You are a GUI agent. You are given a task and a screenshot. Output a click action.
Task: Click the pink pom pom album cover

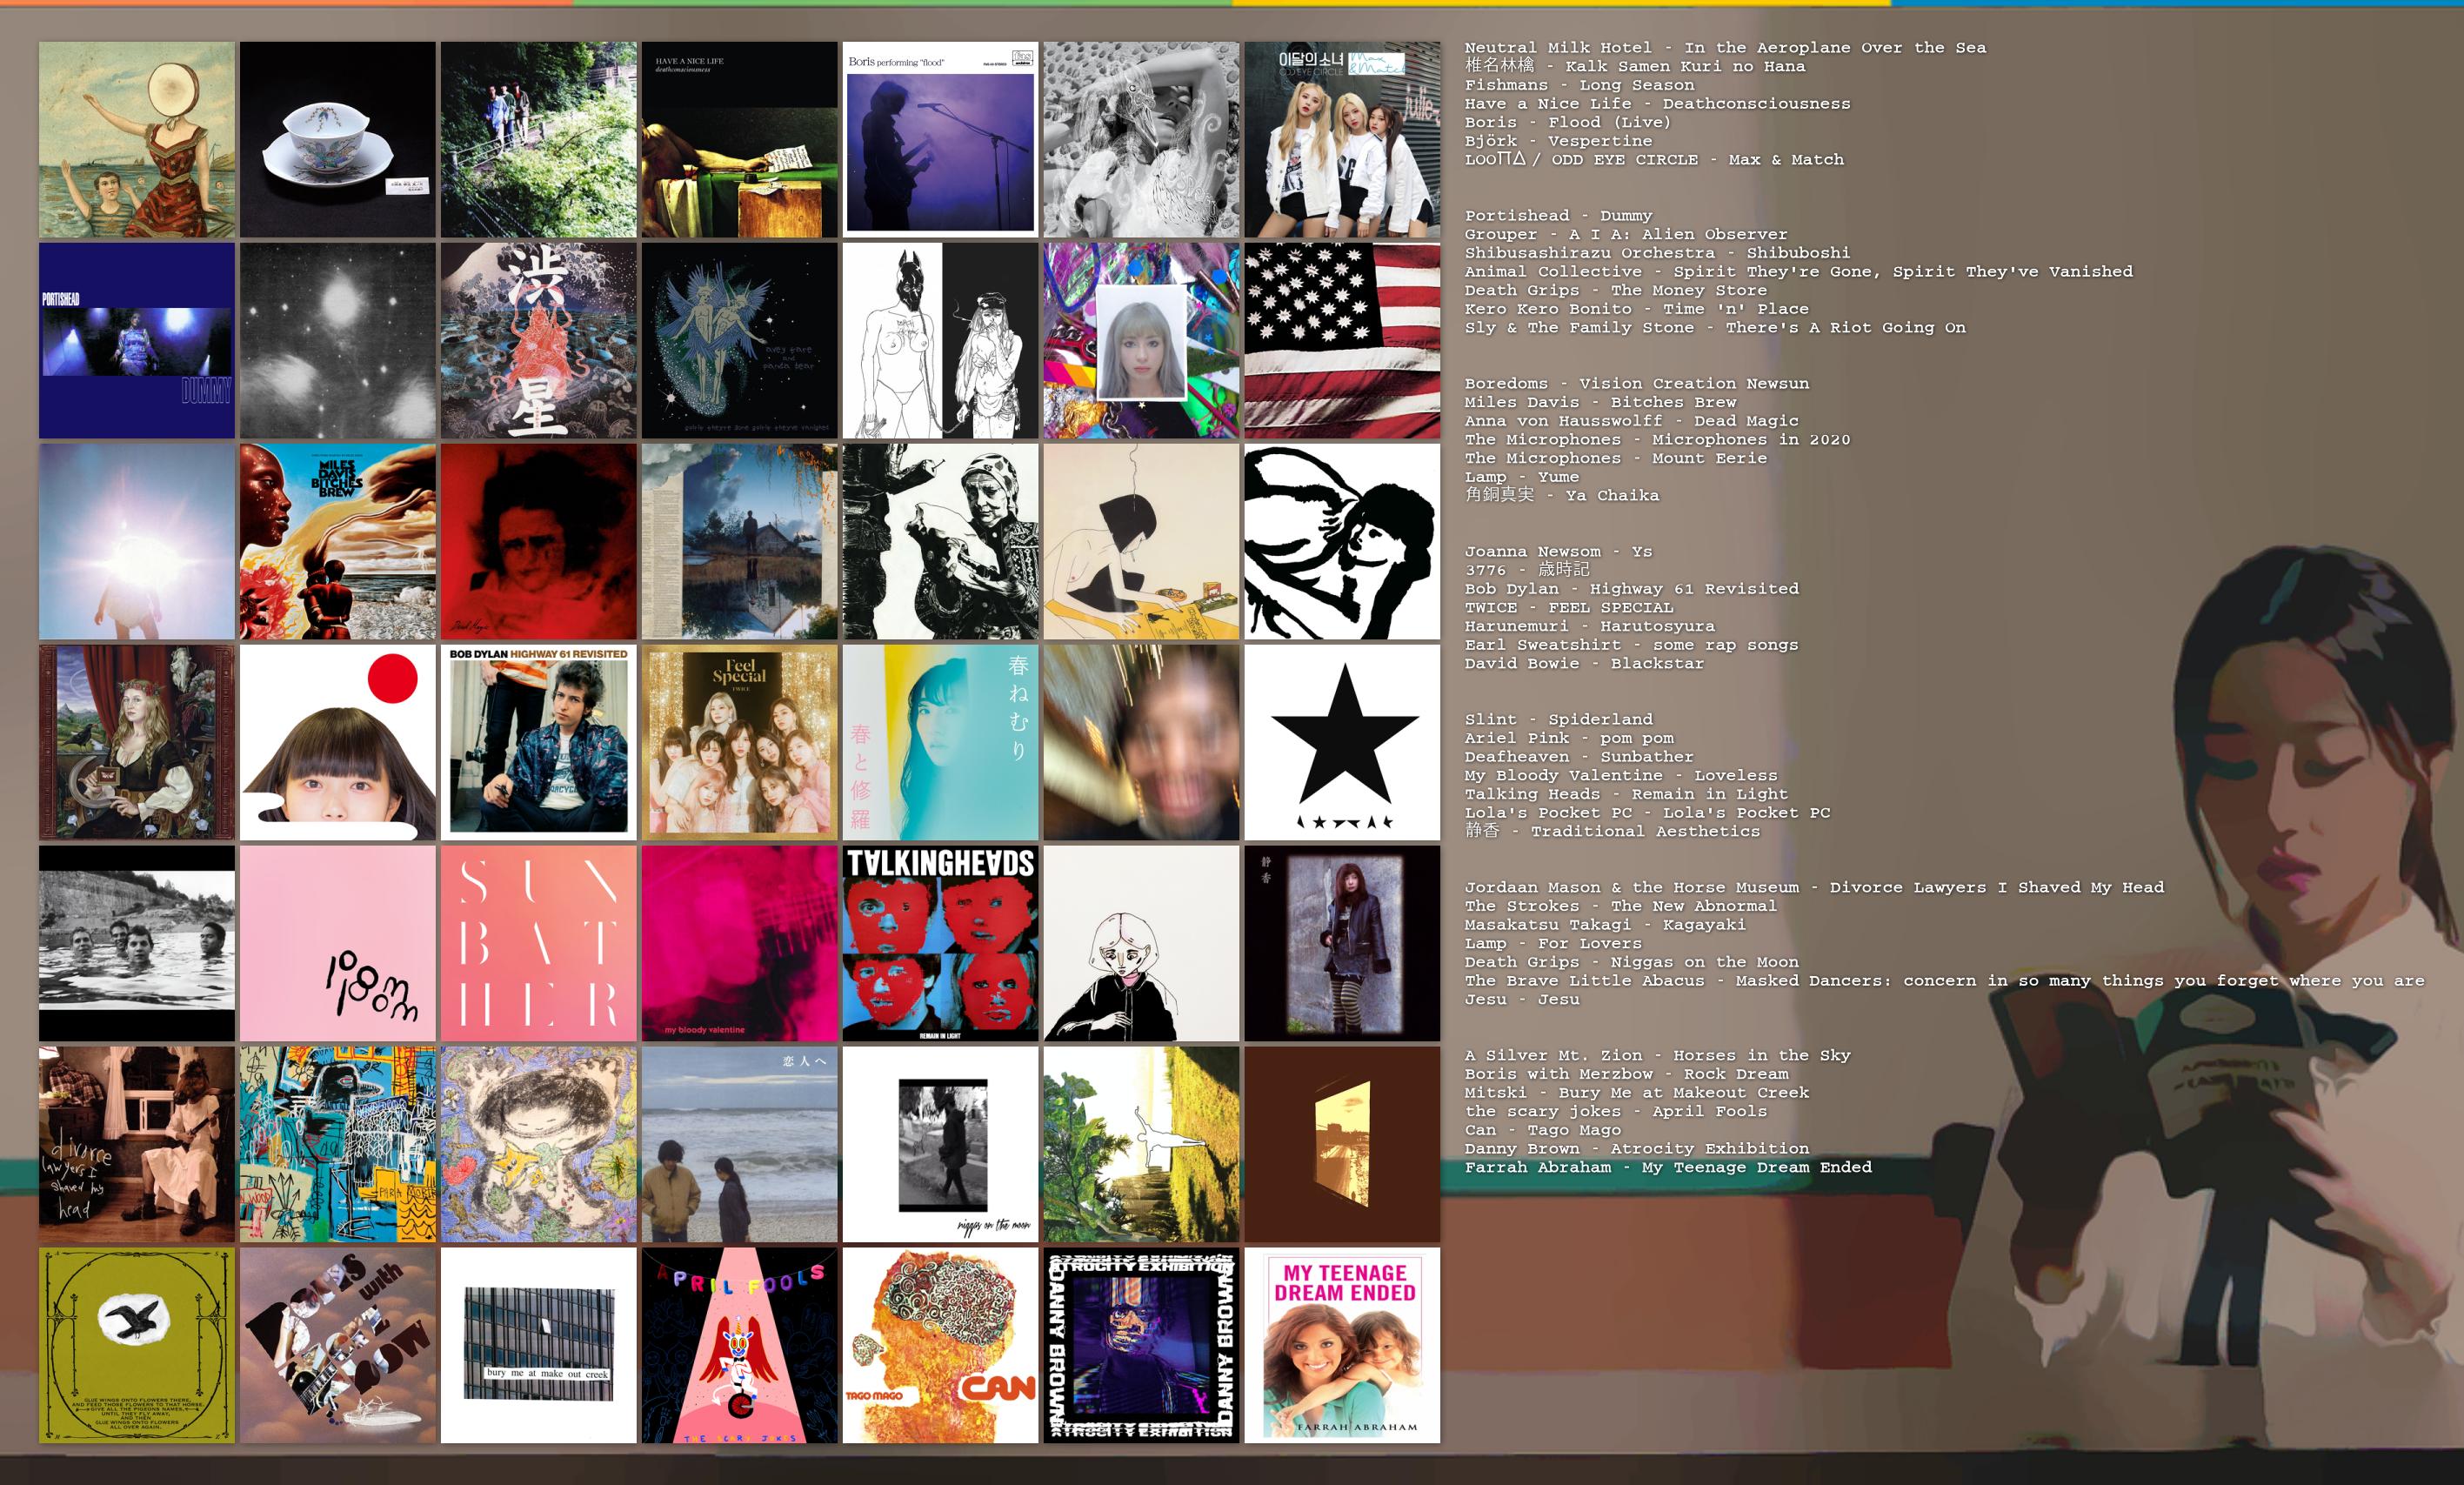(338, 943)
